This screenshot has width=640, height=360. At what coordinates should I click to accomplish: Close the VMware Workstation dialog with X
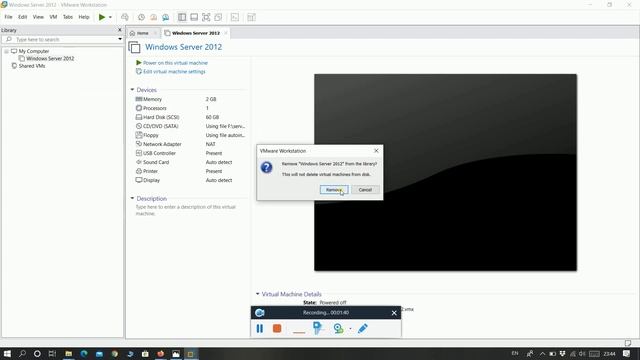tap(376, 151)
